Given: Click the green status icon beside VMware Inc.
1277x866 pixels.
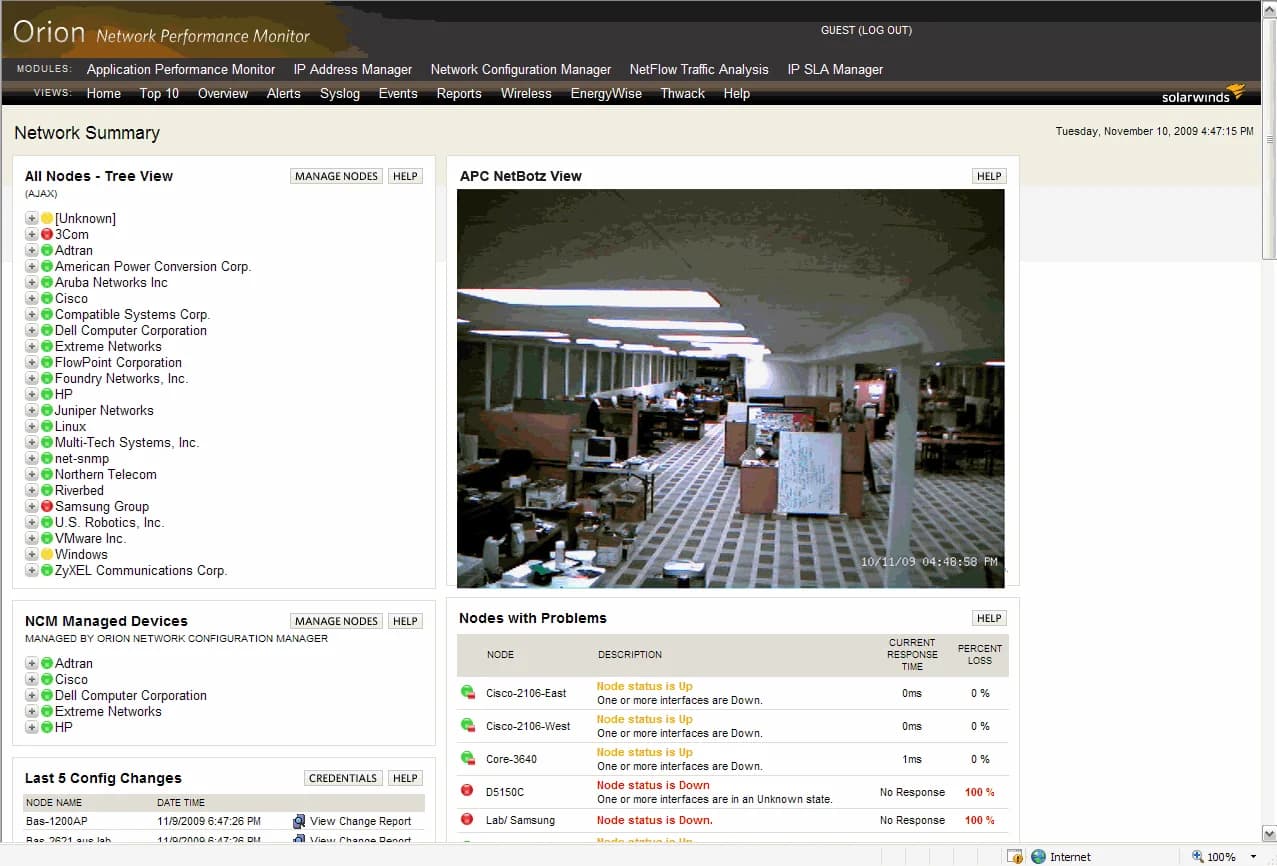Looking at the screenshot, I should 47,538.
